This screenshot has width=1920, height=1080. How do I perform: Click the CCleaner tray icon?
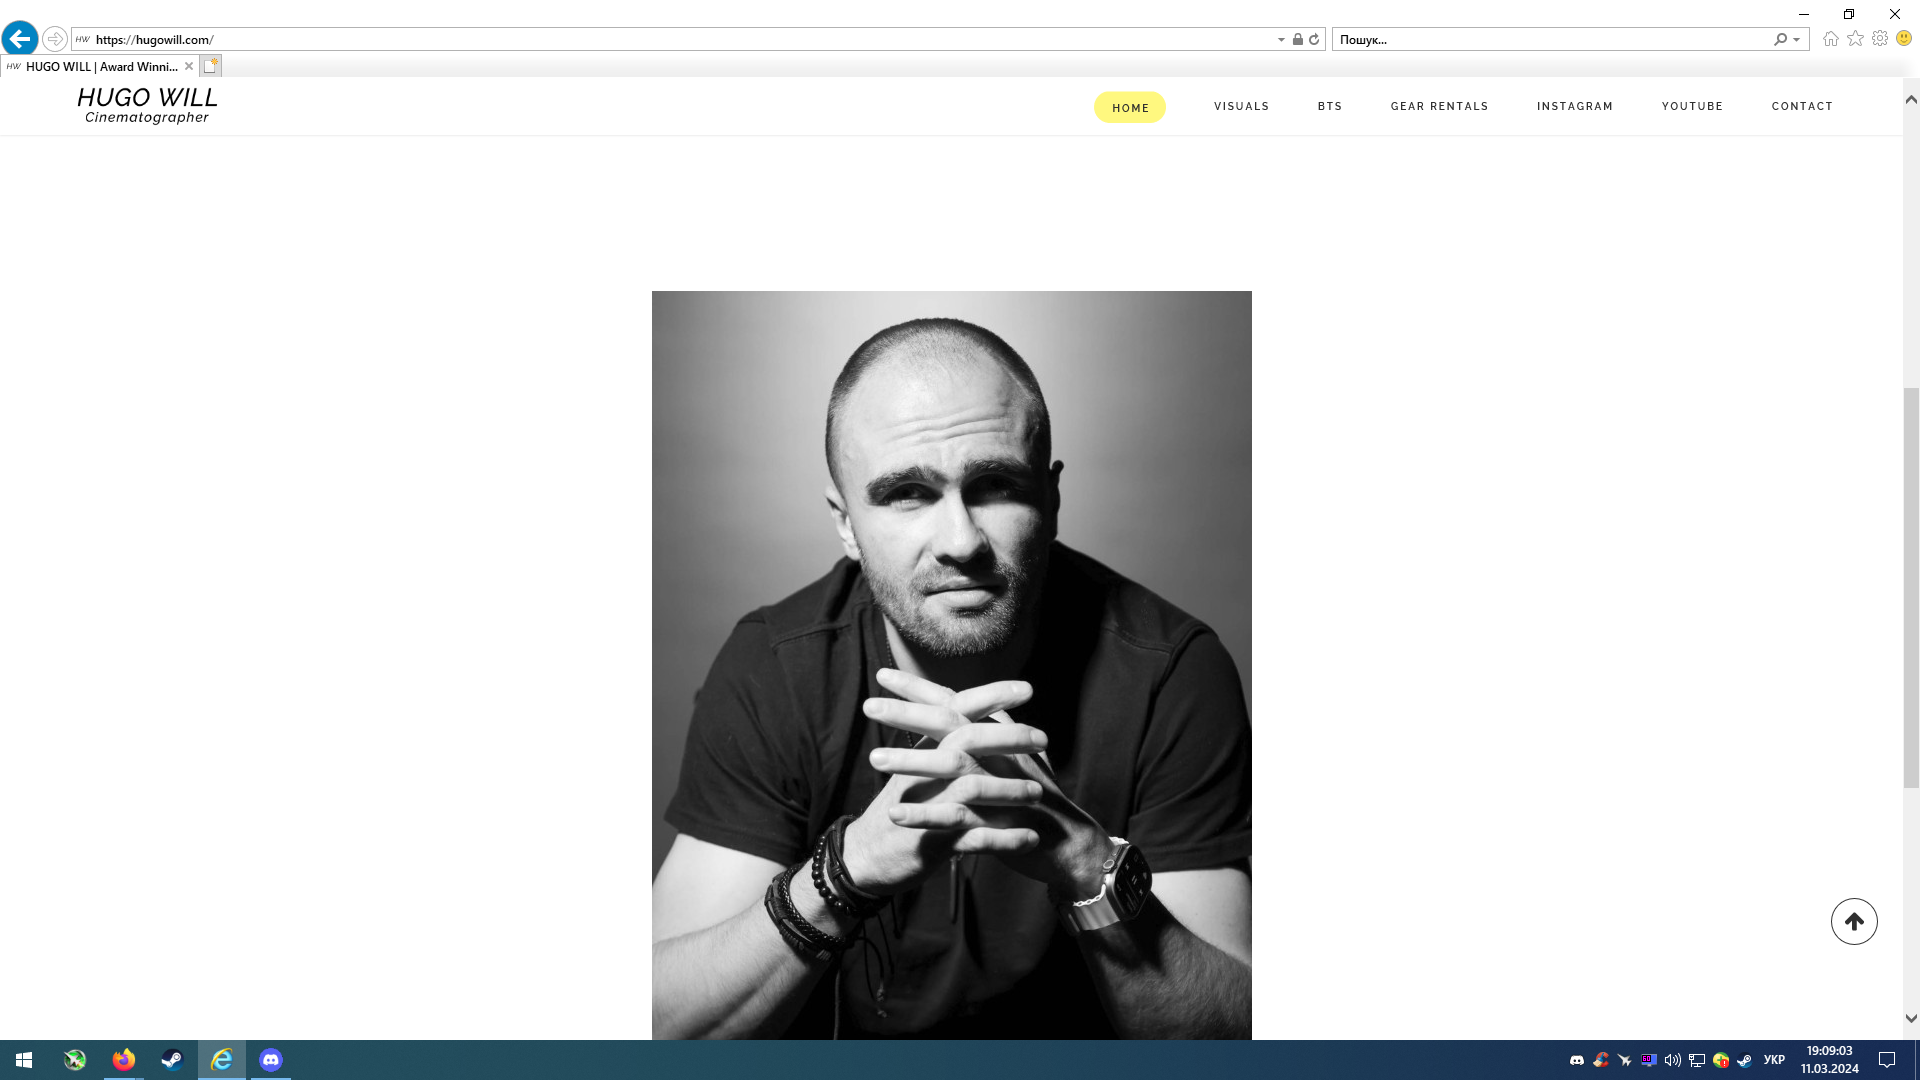coord(1601,1060)
